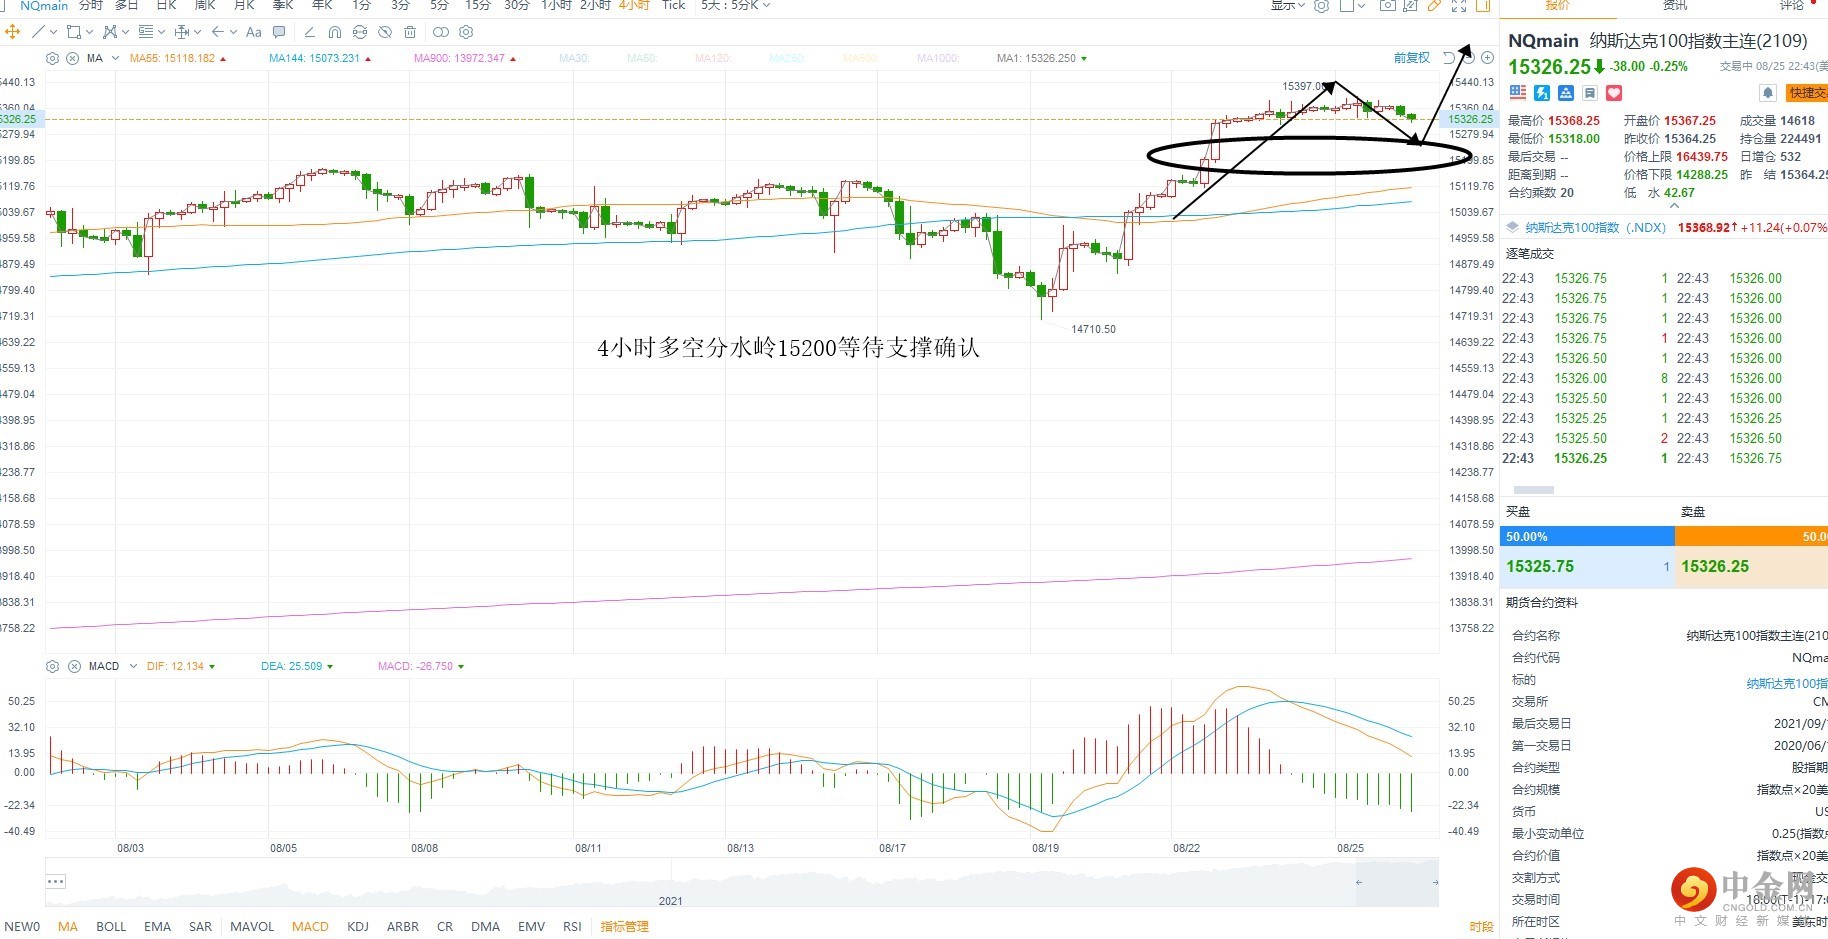Open MA indicator settings gear
1828x939 pixels.
(x=53, y=58)
